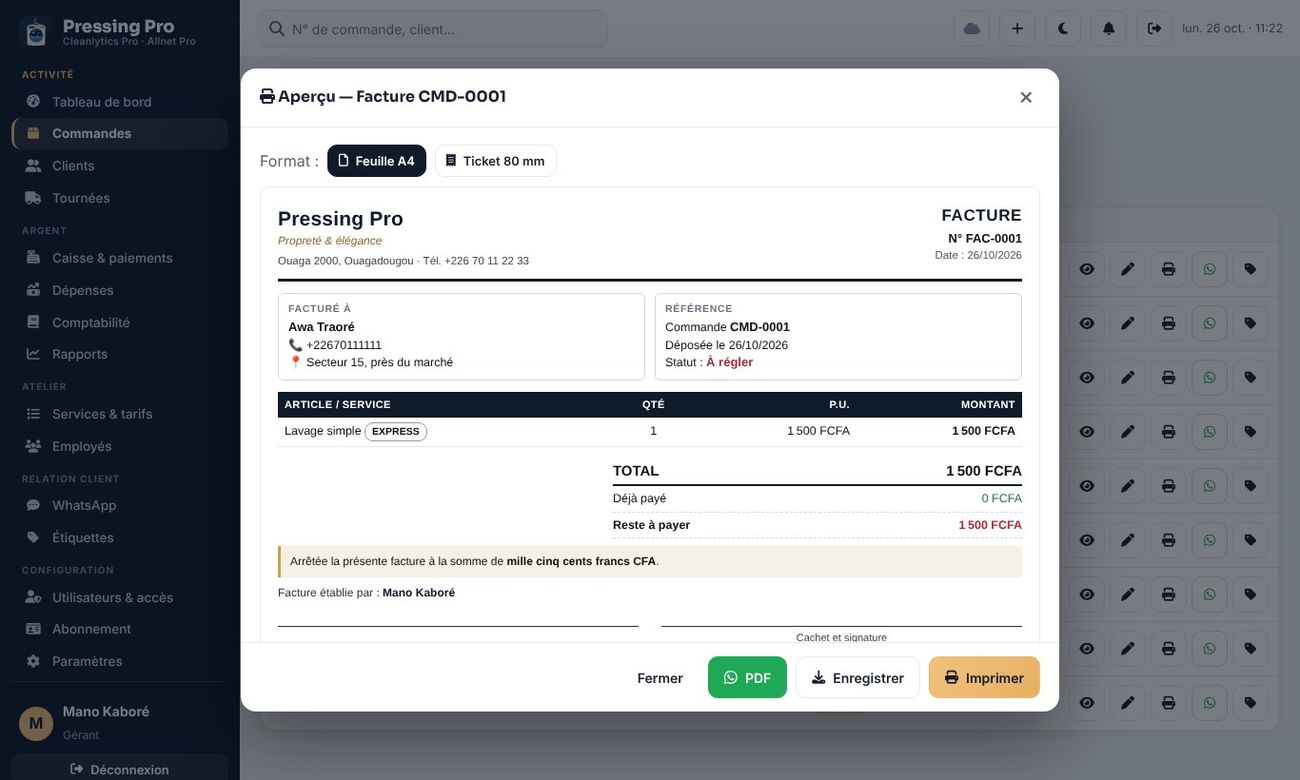
Task: Click the plus icon to add new
Action: coord(1017,28)
